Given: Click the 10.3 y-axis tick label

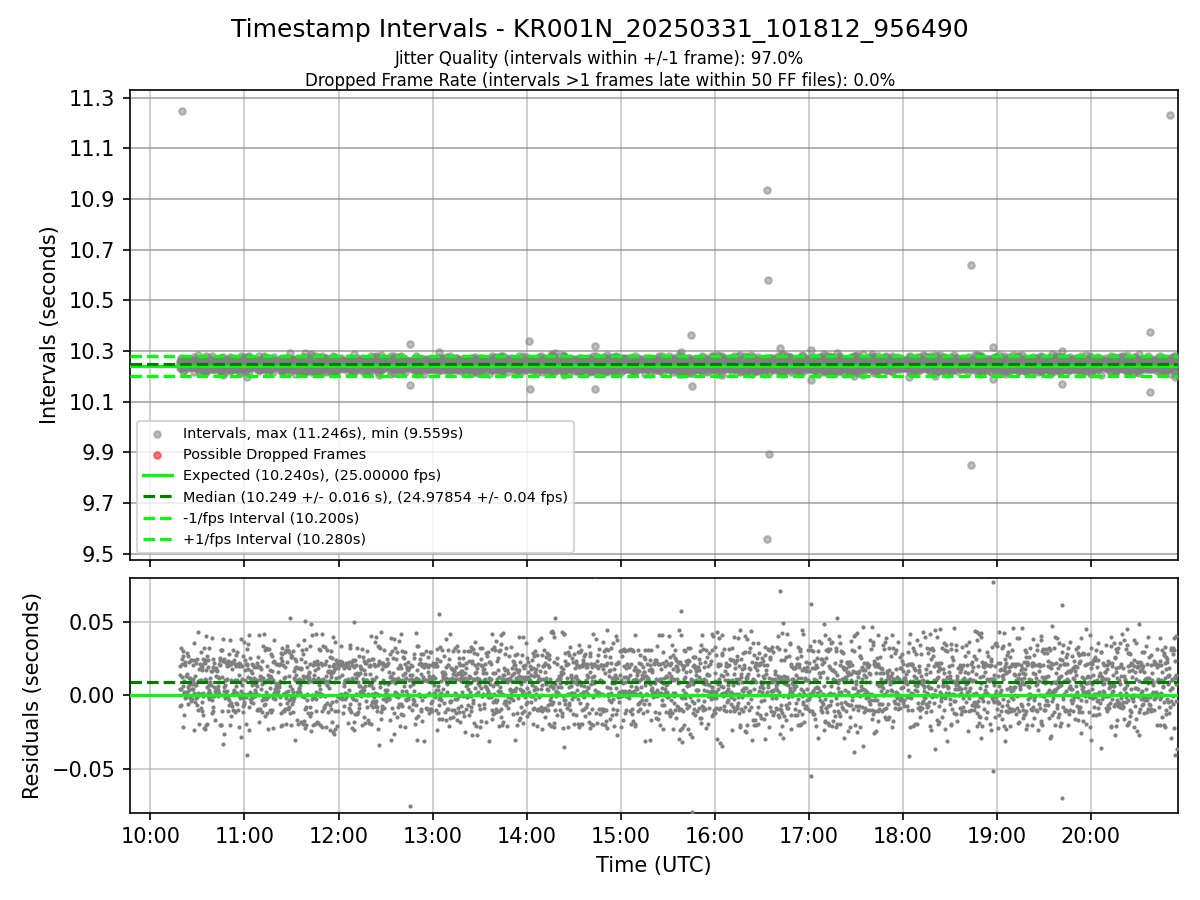Looking at the screenshot, I should (x=94, y=351).
